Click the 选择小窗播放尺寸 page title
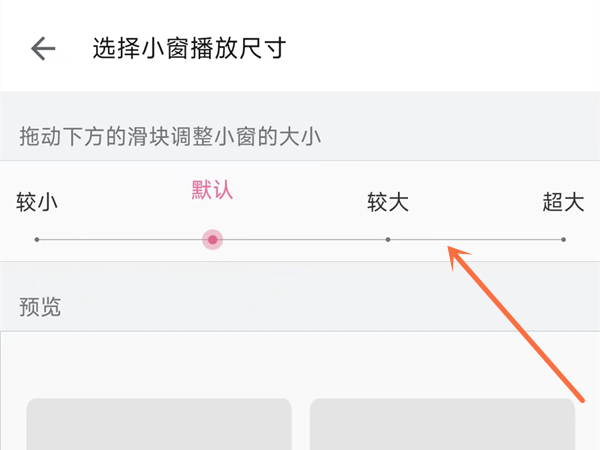This screenshot has height=450, width=600. tap(189, 48)
